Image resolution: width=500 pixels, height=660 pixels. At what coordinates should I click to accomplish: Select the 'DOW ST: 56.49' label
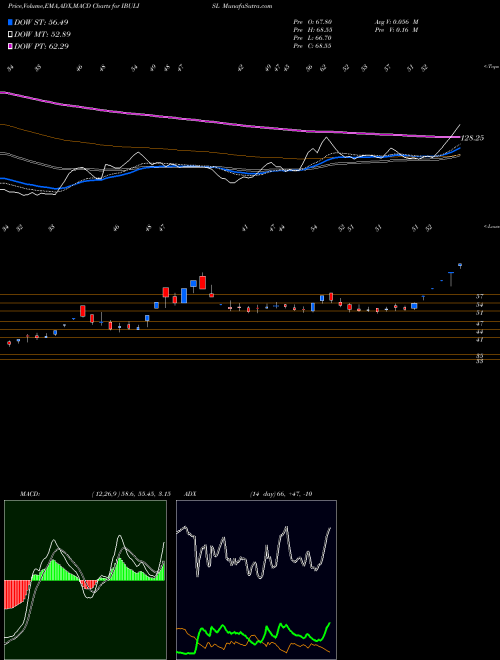click(x=41, y=22)
